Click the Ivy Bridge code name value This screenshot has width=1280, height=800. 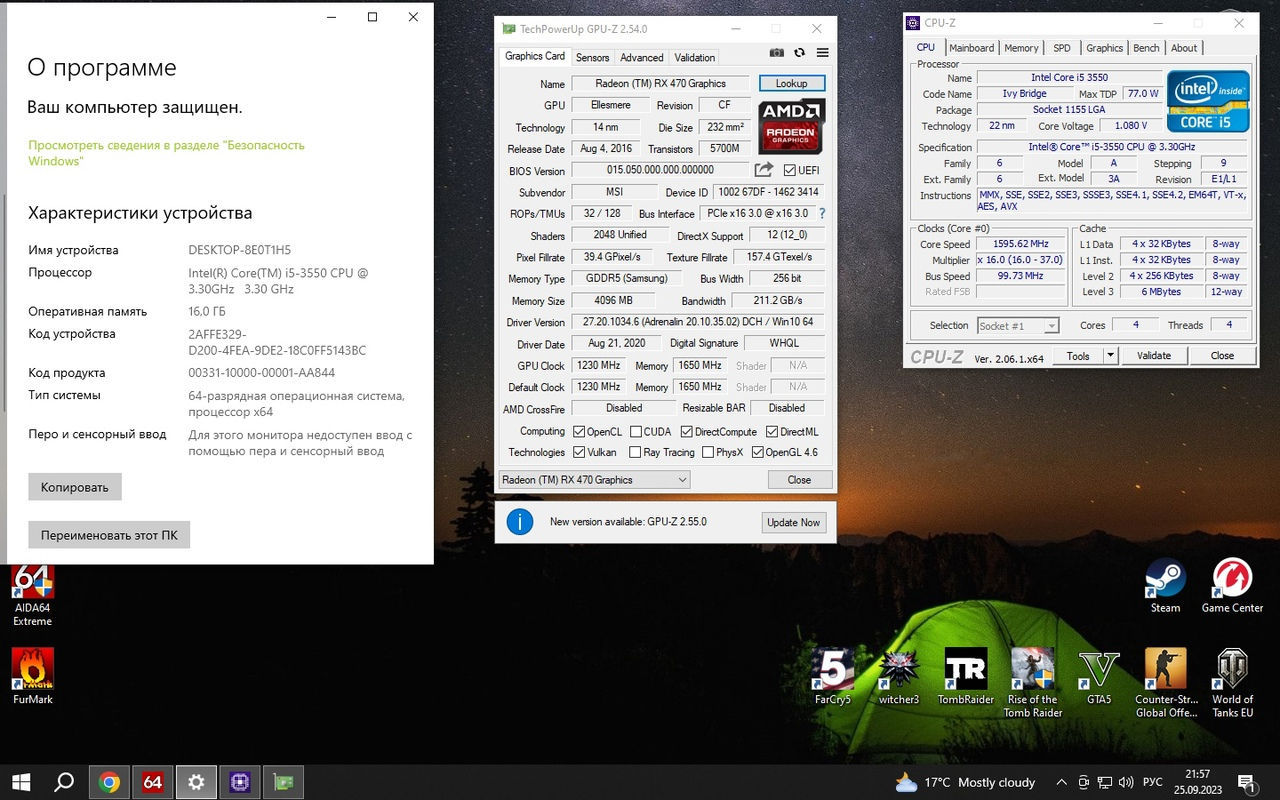(1025, 94)
